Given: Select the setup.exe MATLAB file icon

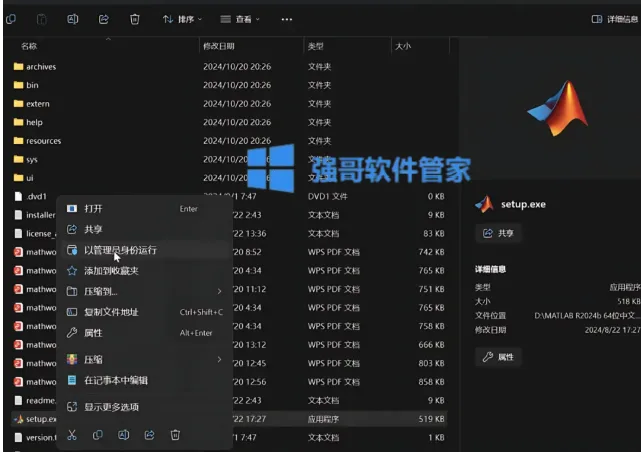Looking at the screenshot, I should 18,419.
